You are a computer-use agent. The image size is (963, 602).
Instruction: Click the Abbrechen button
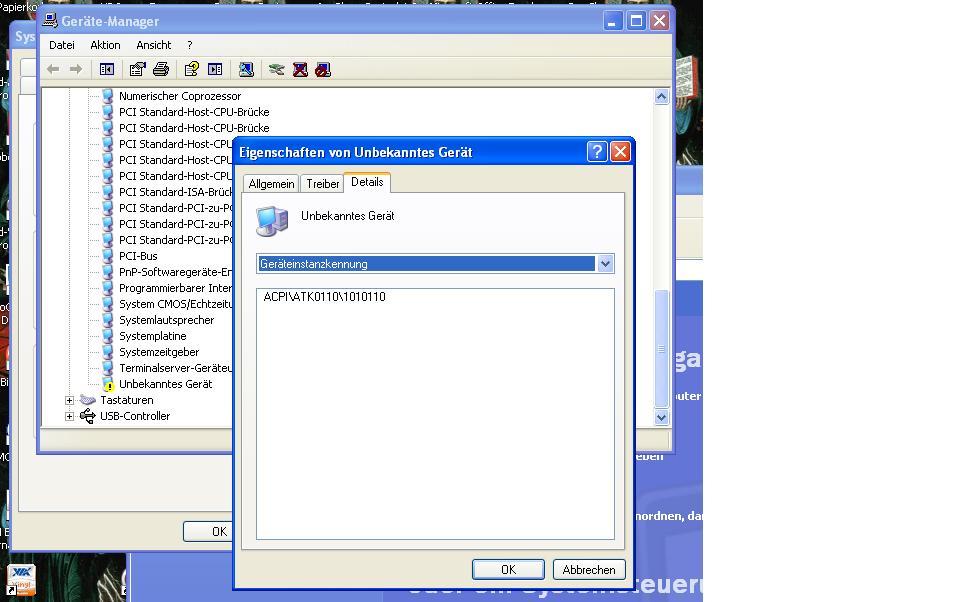[x=588, y=569]
